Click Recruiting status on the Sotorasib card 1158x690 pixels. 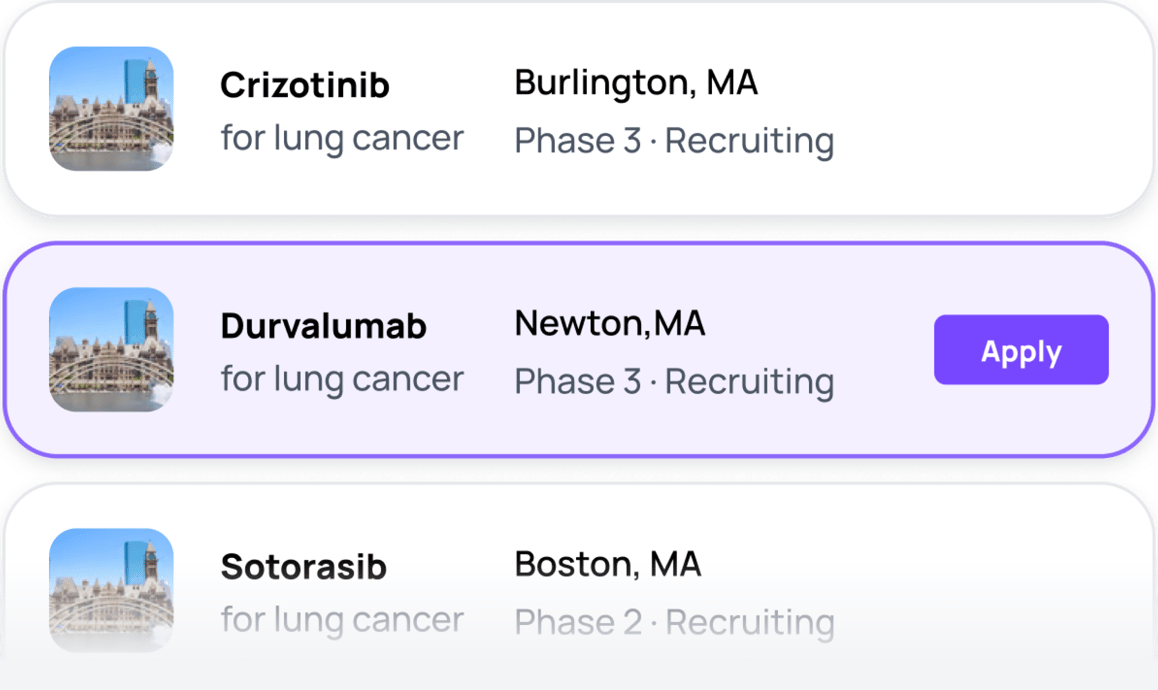pos(749,622)
